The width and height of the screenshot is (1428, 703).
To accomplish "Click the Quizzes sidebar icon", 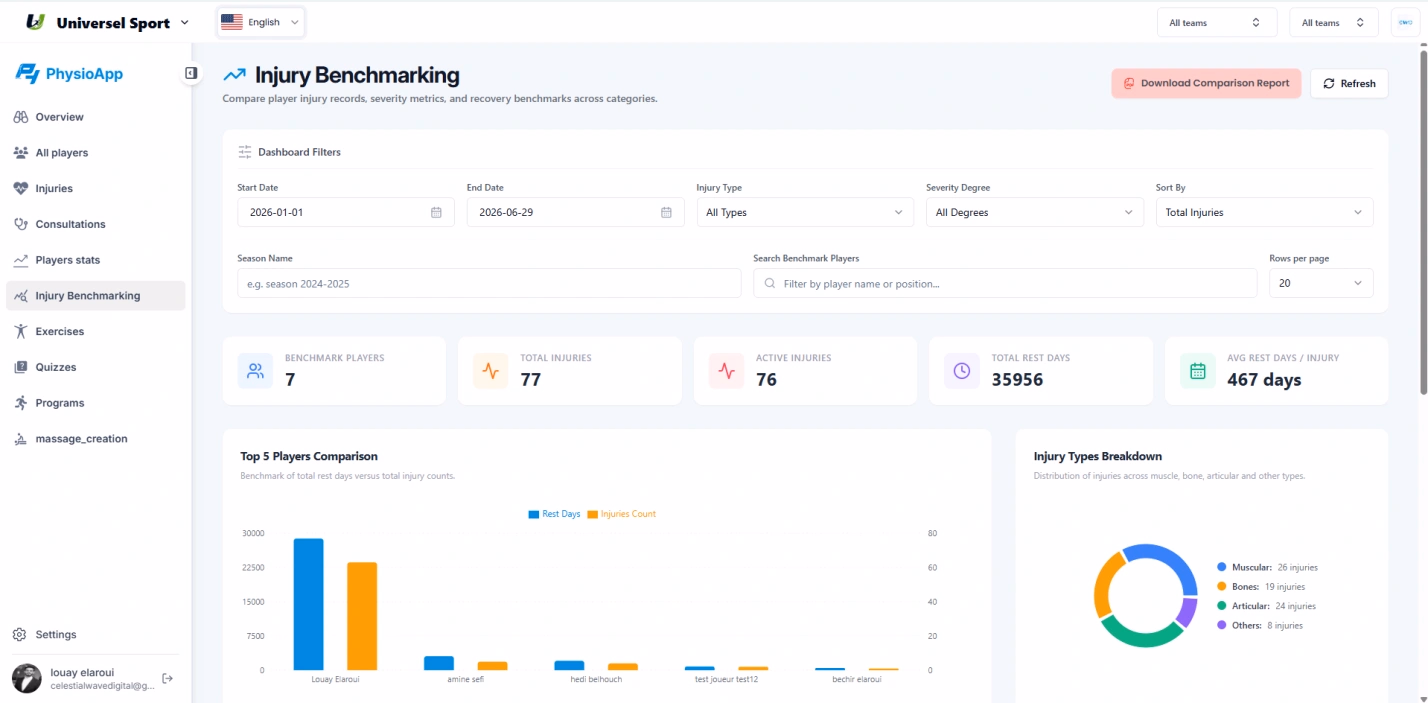I will coord(20,367).
